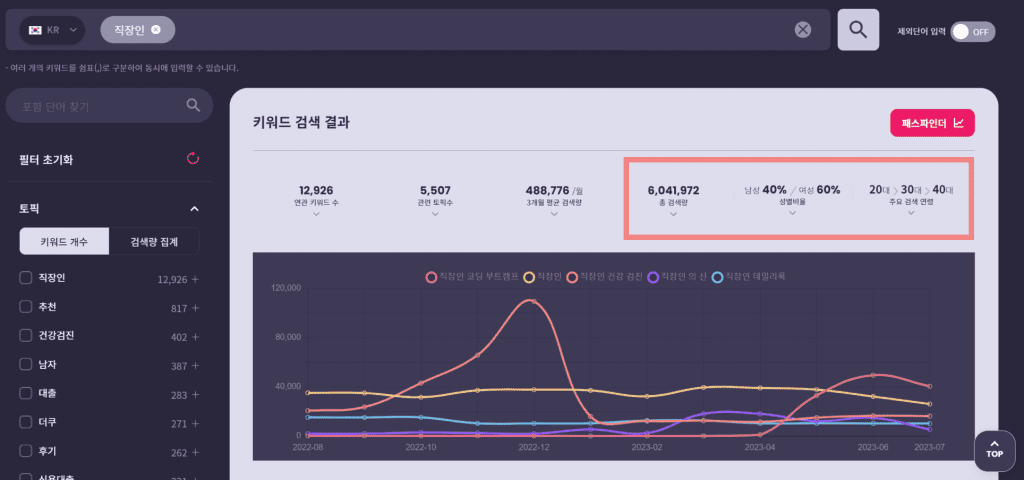Viewport: 1024px width, 480px height.
Task: Click the 키워드 검색 결과 heading
Action: click(x=301, y=122)
